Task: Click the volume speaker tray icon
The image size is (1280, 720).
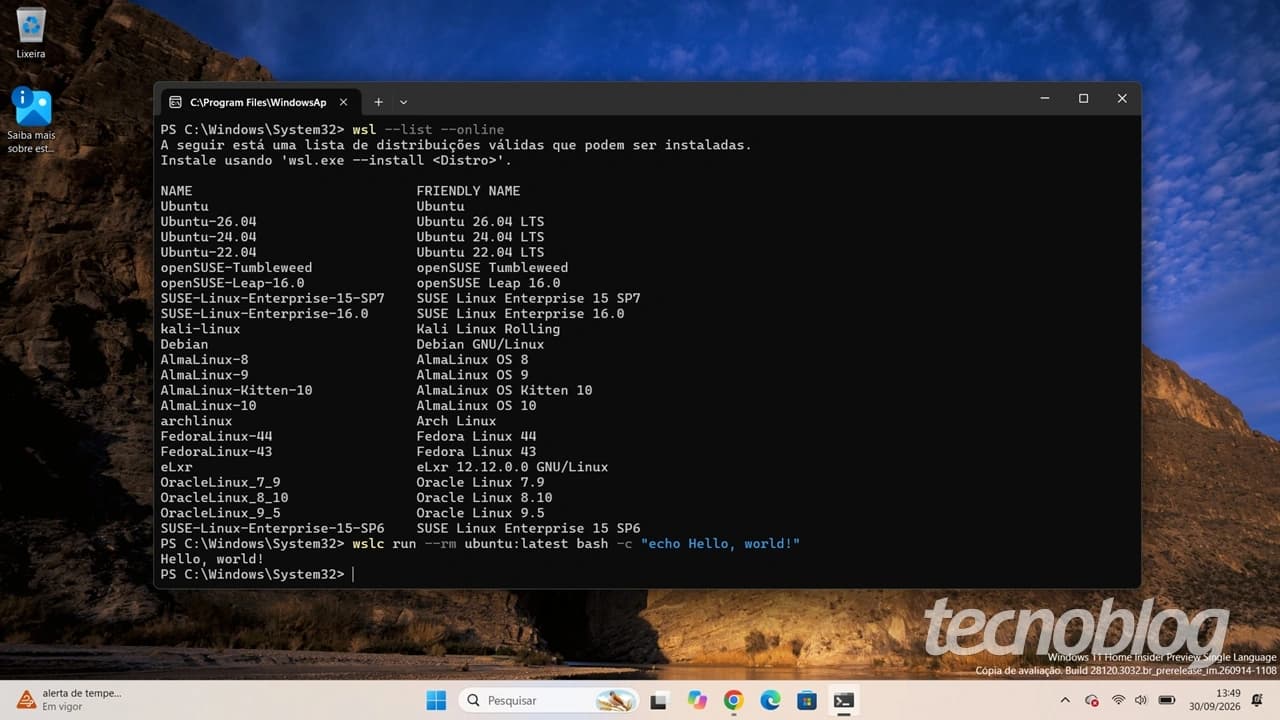Action: 1142,700
